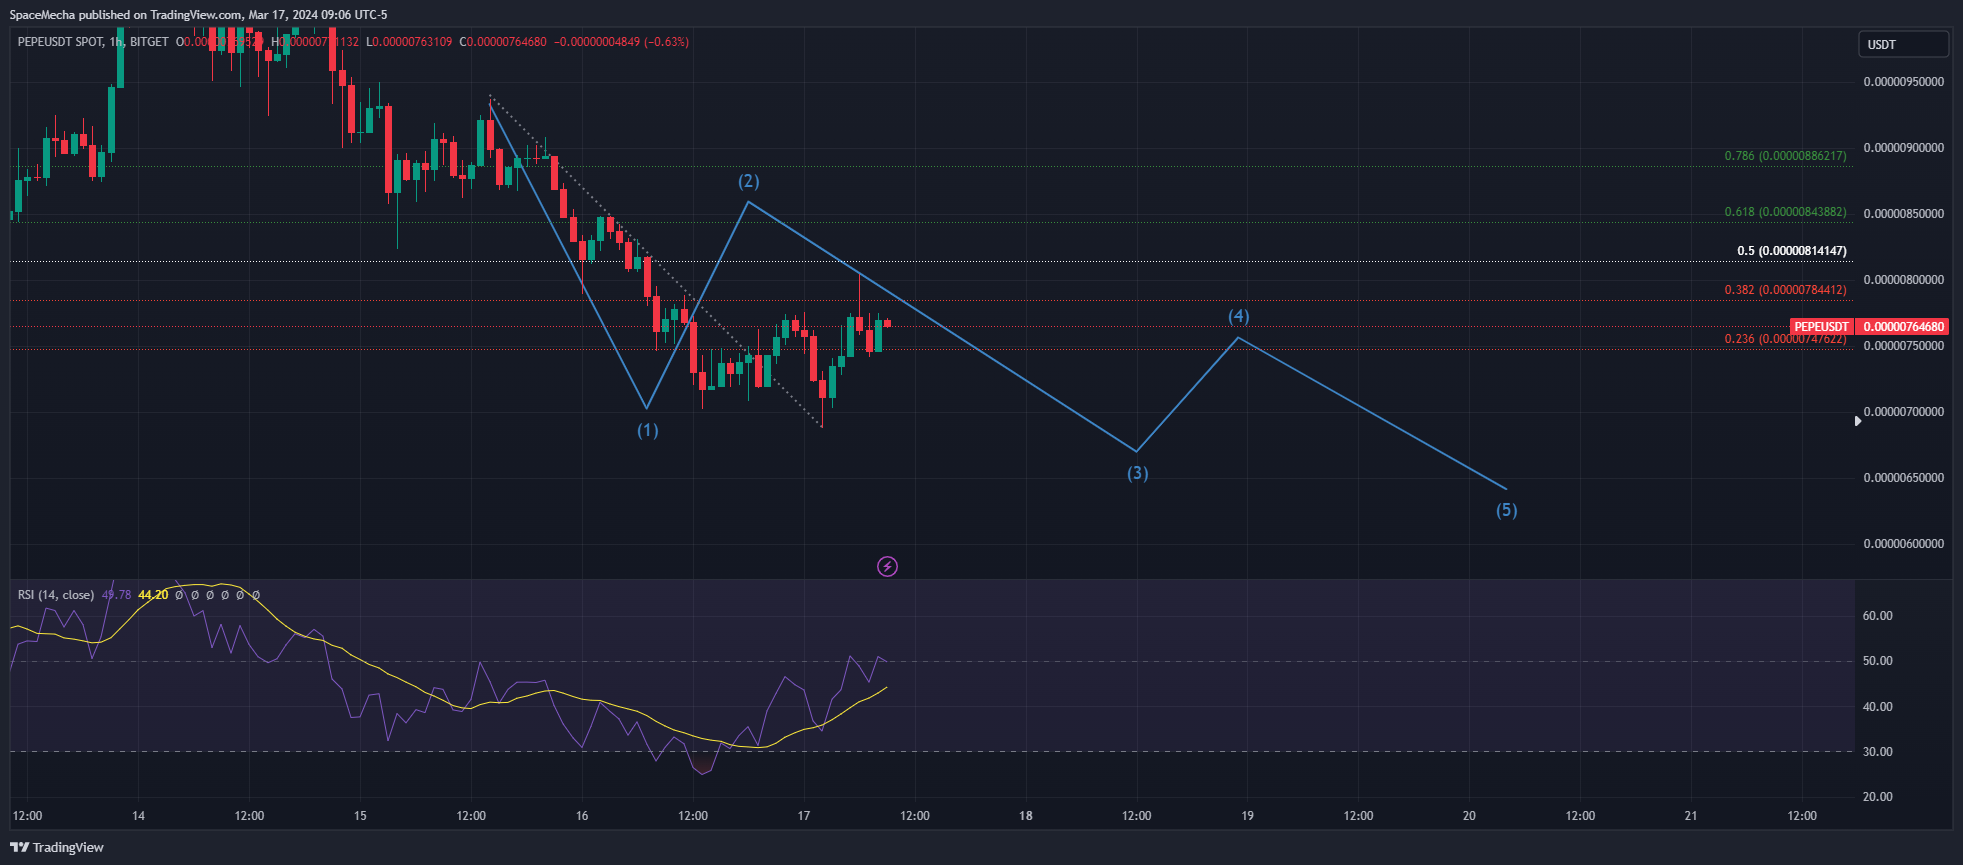
Task: Click the 0.382 Fibonacci level label
Action: 1785,290
